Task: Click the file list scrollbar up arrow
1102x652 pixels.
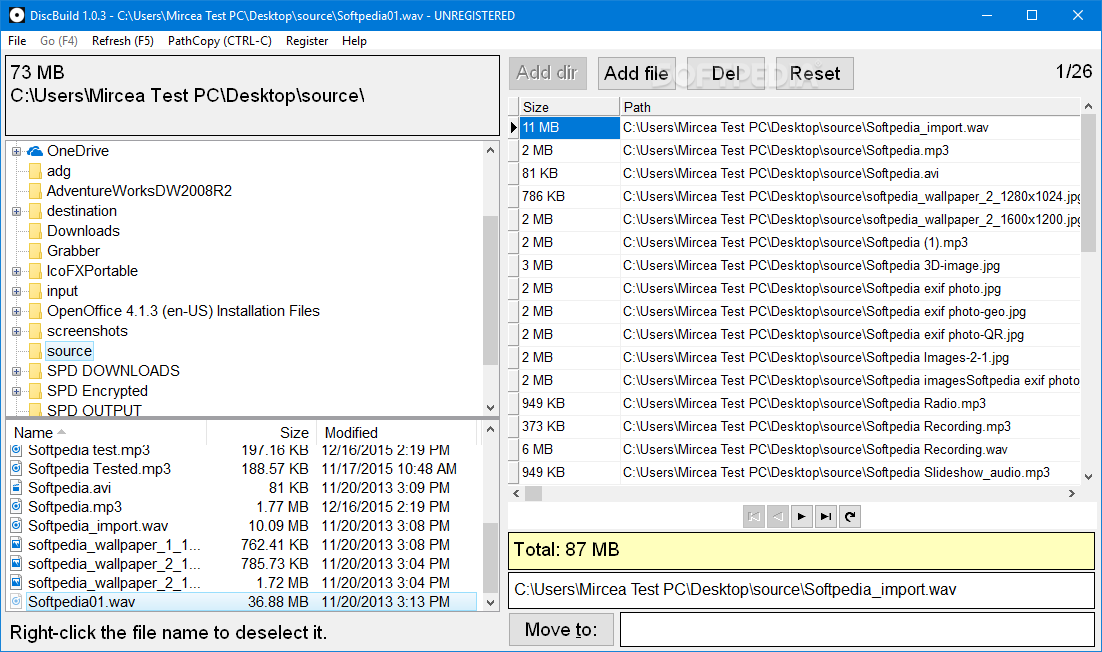Action: (x=491, y=429)
